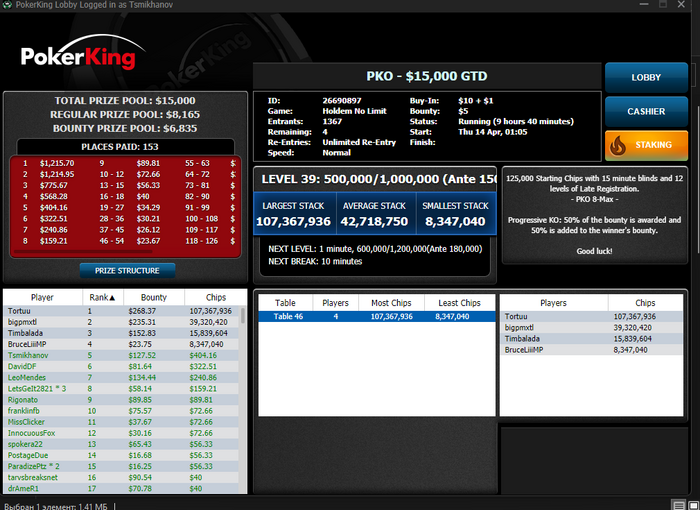
Task: Sort tables by Table column header
Action: tap(285, 303)
